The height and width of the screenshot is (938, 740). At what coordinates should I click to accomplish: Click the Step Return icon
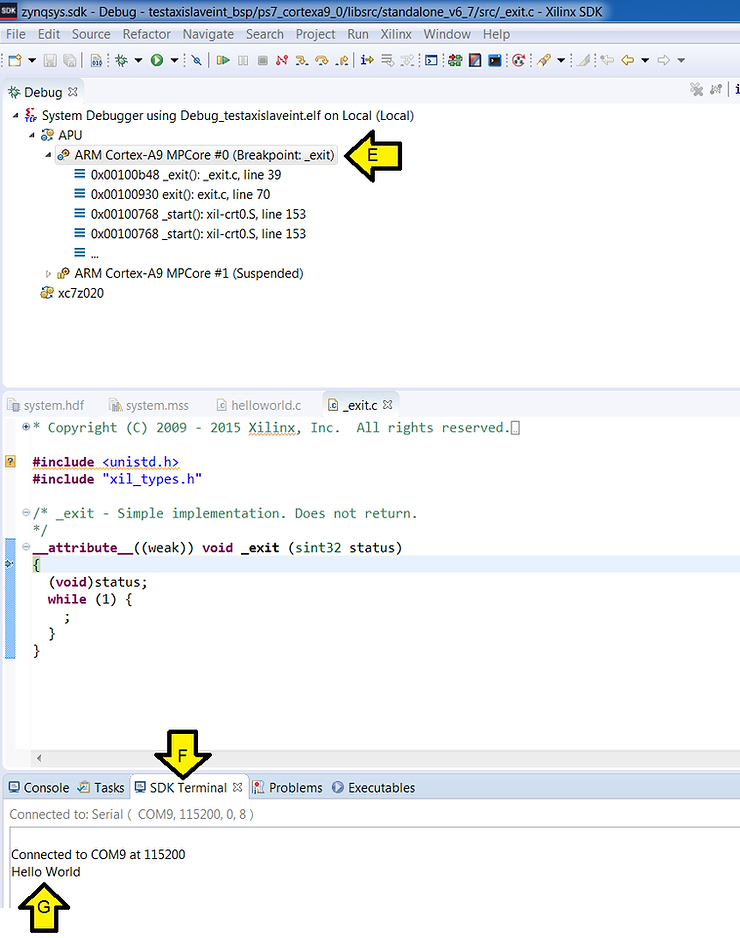coord(342,60)
